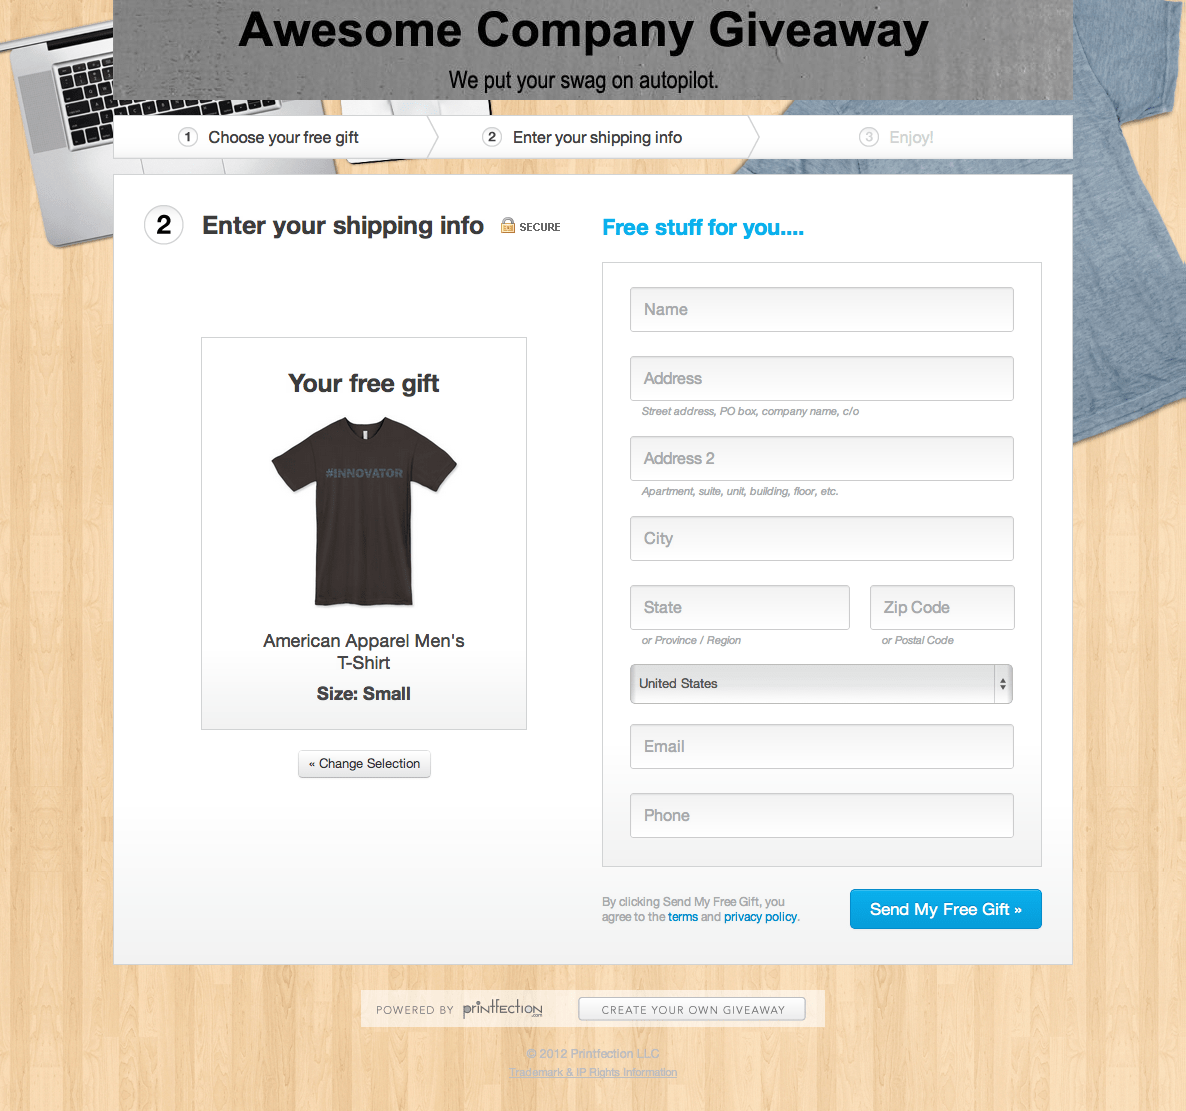Focus the Email input field
The width and height of the screenshot is (1186, 1111).
click(821, 746)
